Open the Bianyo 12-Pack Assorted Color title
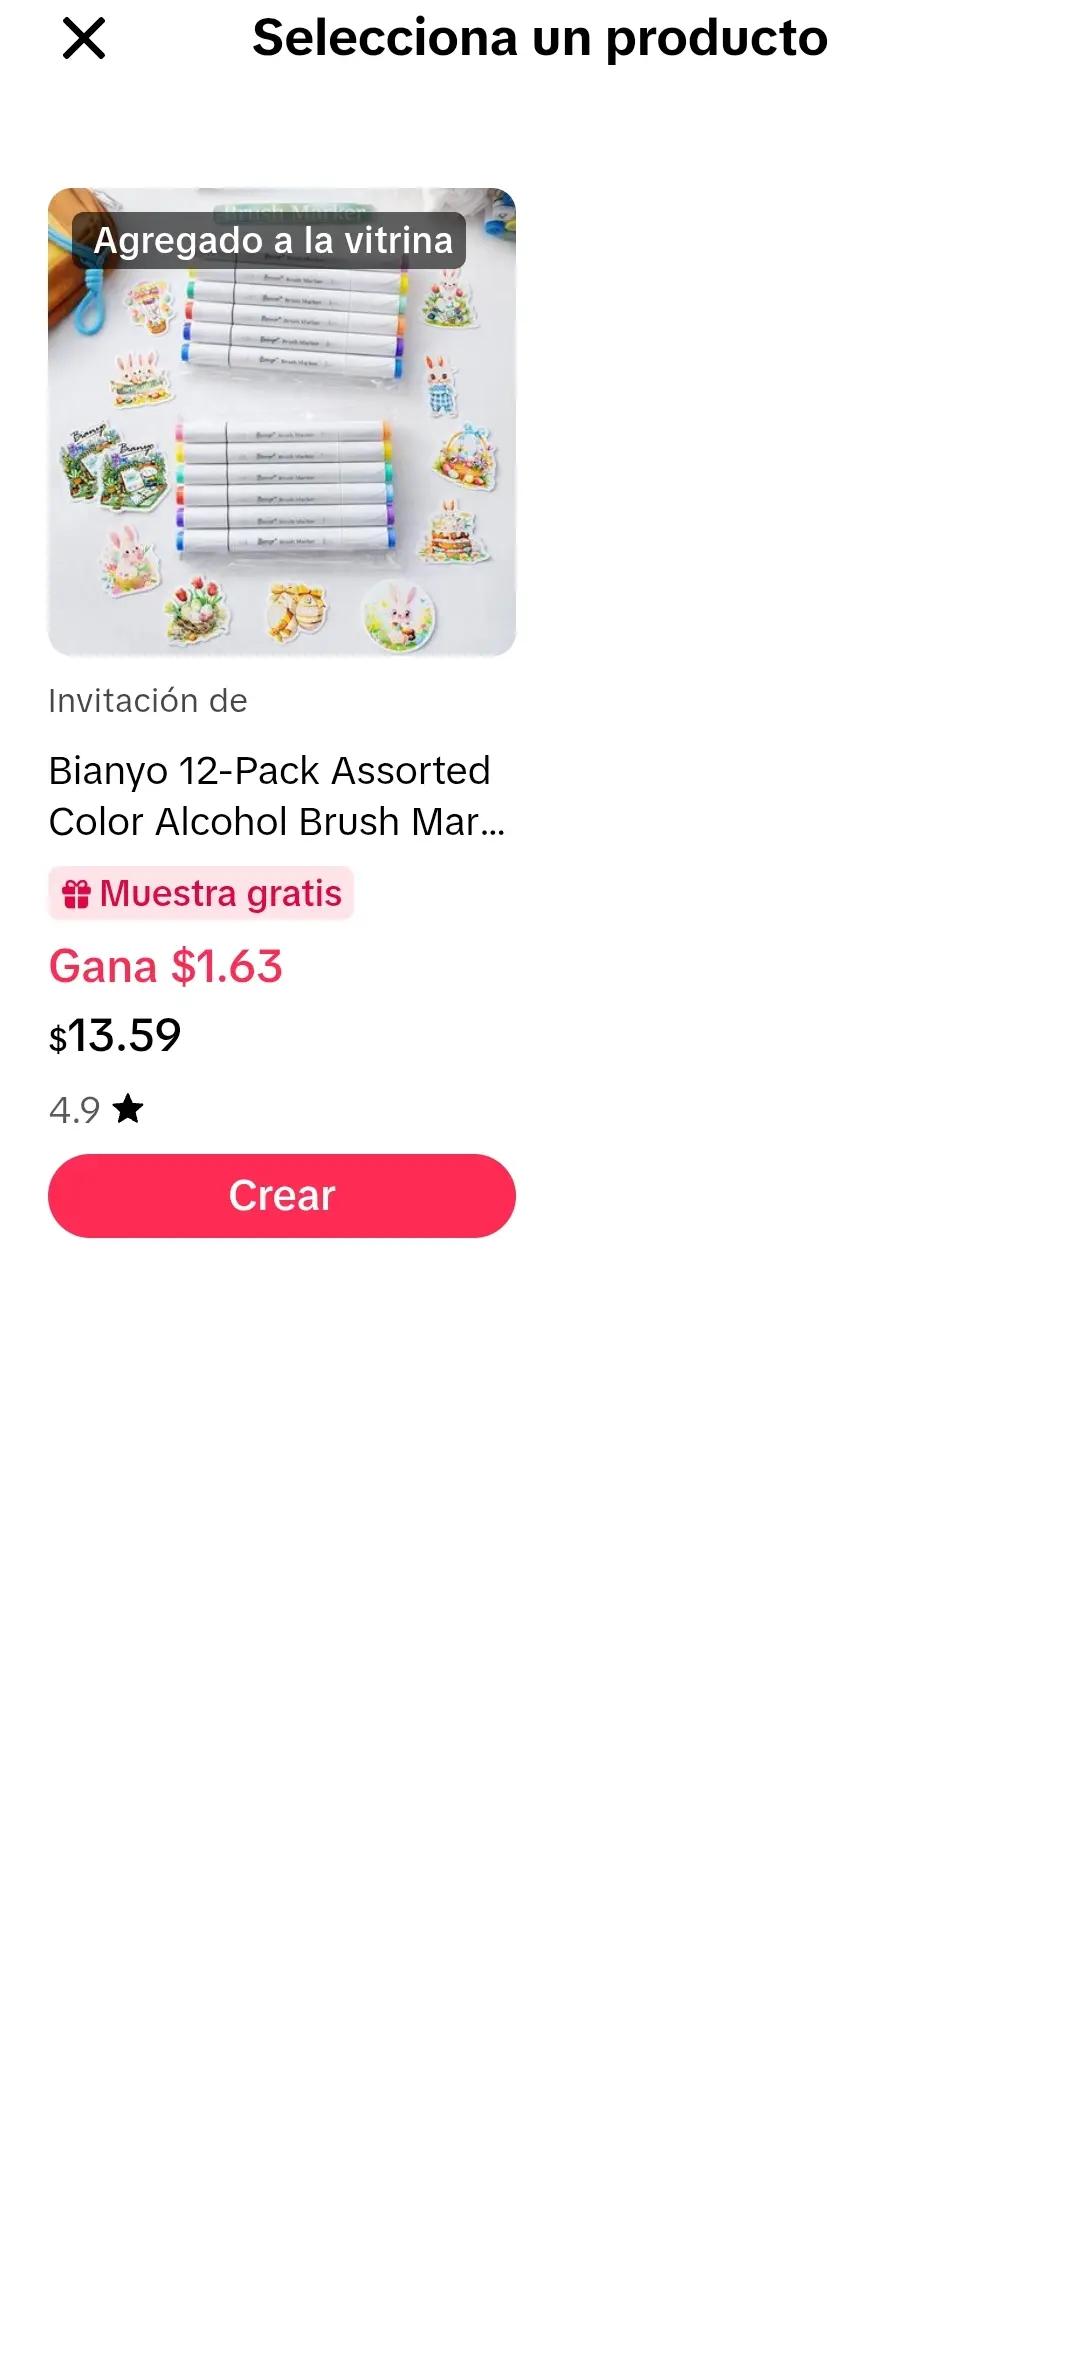The width and height of the screenshot is (1080, 2372). (277, 796)
